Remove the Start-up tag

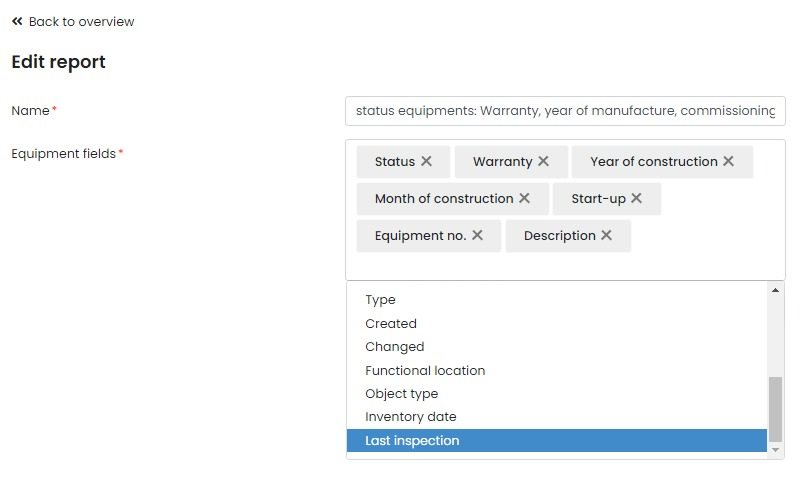636,198
